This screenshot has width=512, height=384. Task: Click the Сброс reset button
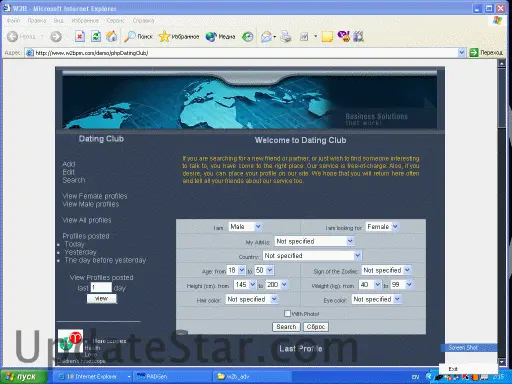tap(316, 327)
